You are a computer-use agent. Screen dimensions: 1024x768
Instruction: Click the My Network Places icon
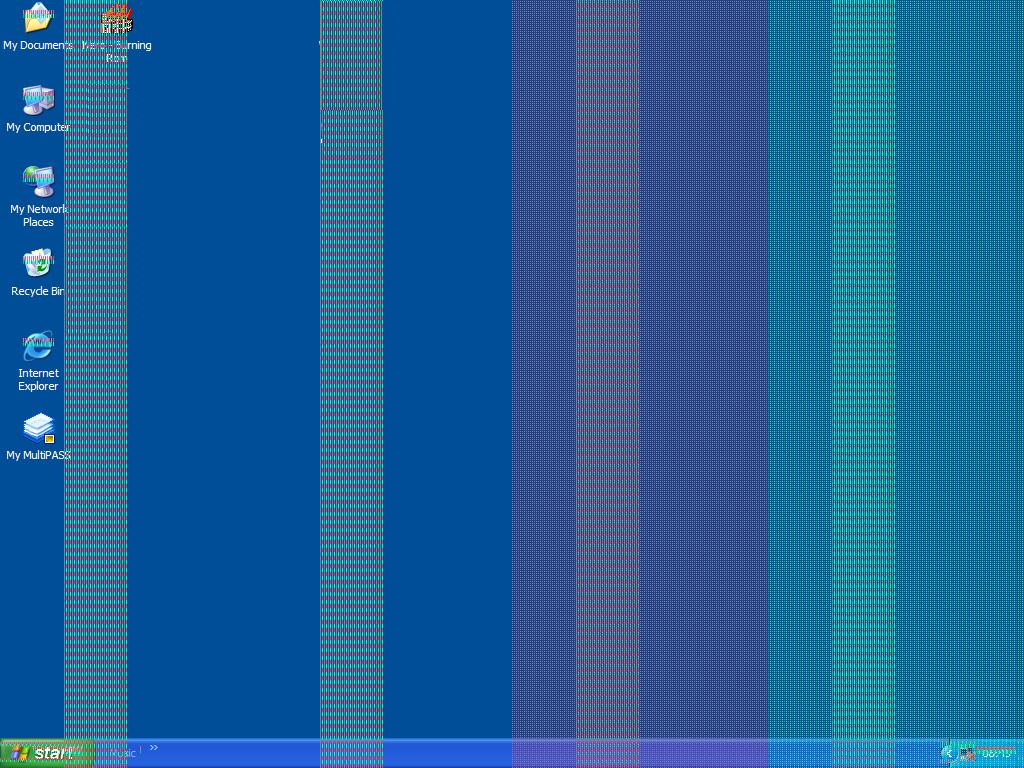click(38, 182)
